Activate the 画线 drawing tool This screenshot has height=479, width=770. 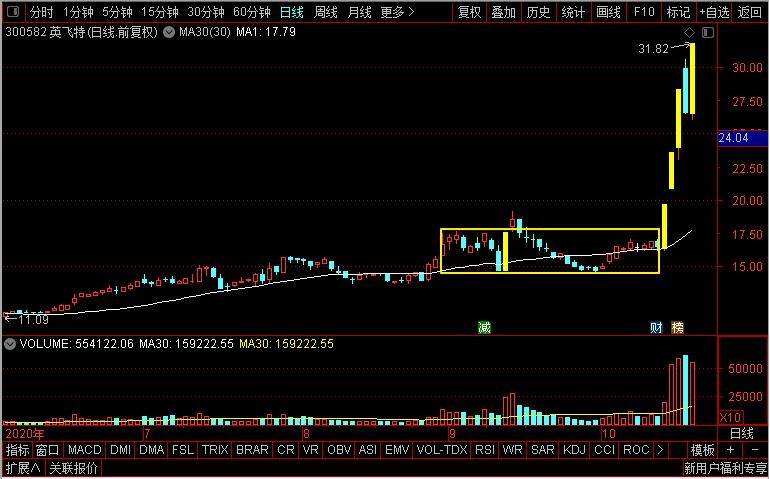tap(608, 12)
